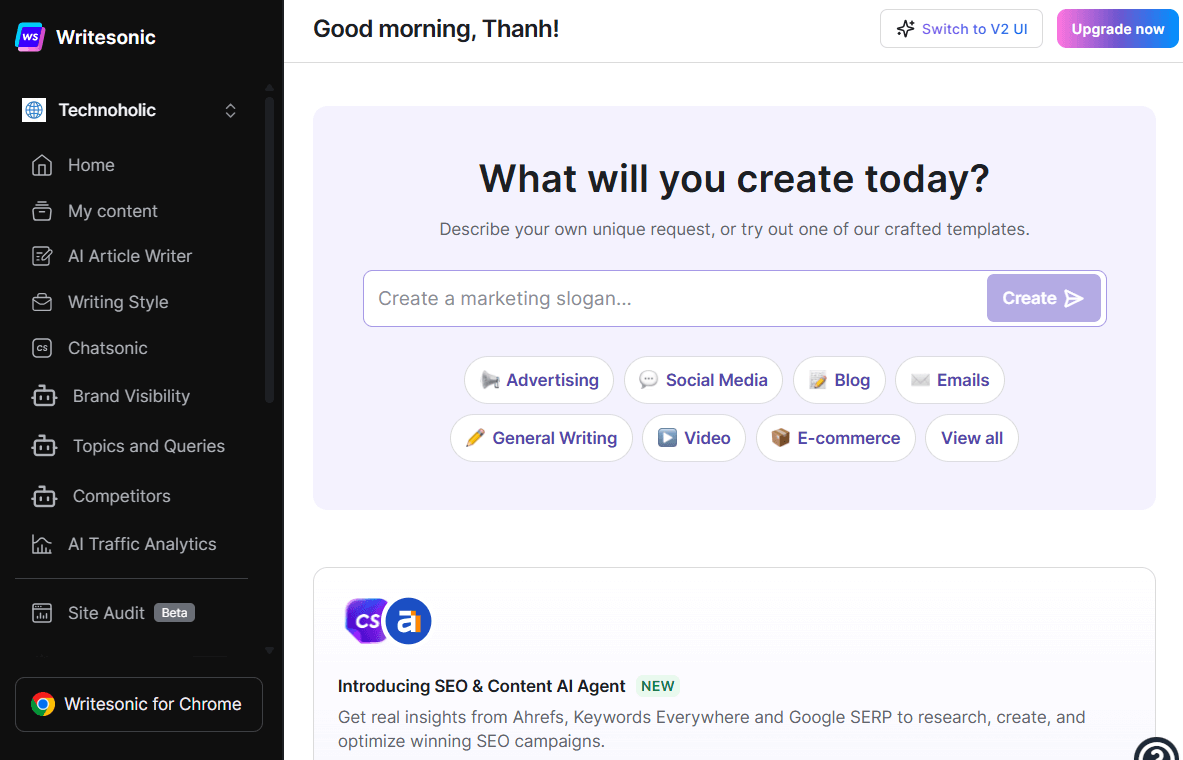1183x760 pixels.
Task: Click the blue a logo in agent card
Action: click(x=409, y=621)
